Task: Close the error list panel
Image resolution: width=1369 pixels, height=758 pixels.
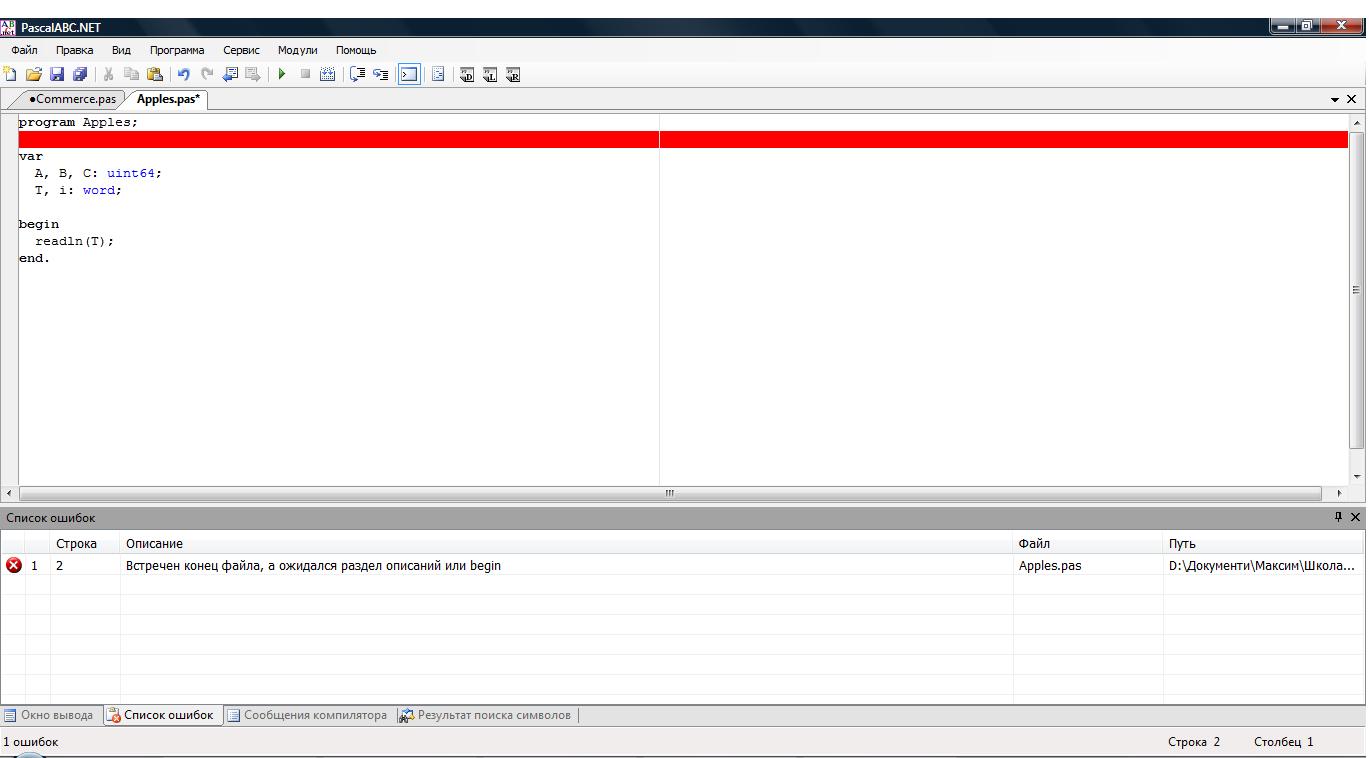Action: (x=1355, y=517)
